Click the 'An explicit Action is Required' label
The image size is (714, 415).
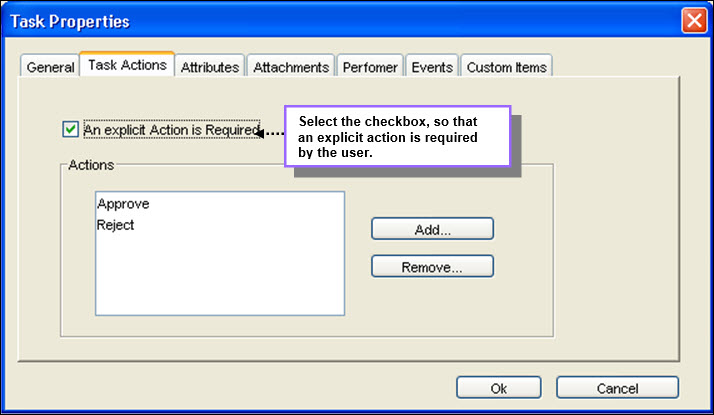tap(172, 130)
